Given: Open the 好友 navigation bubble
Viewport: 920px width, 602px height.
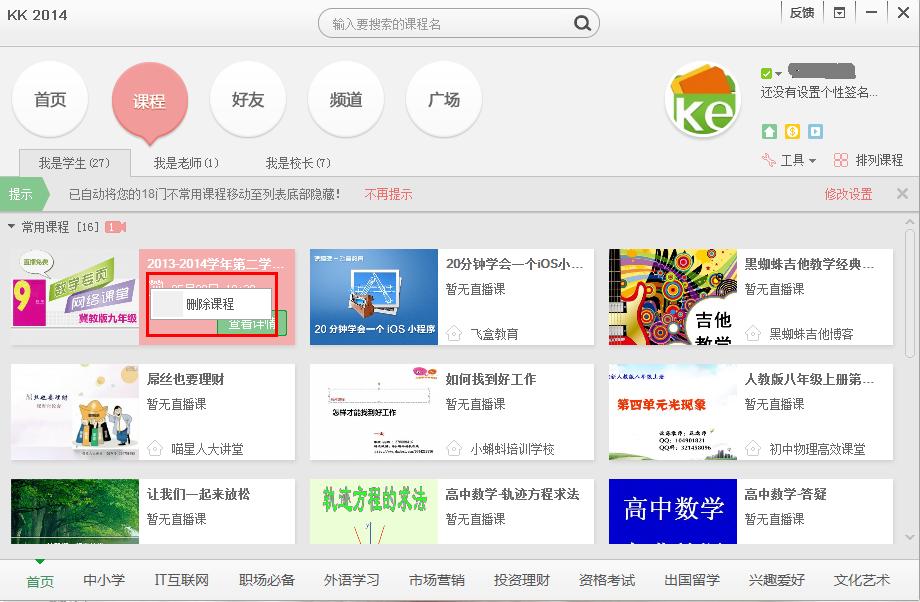Looking at the screenshot, I should 248,99.
